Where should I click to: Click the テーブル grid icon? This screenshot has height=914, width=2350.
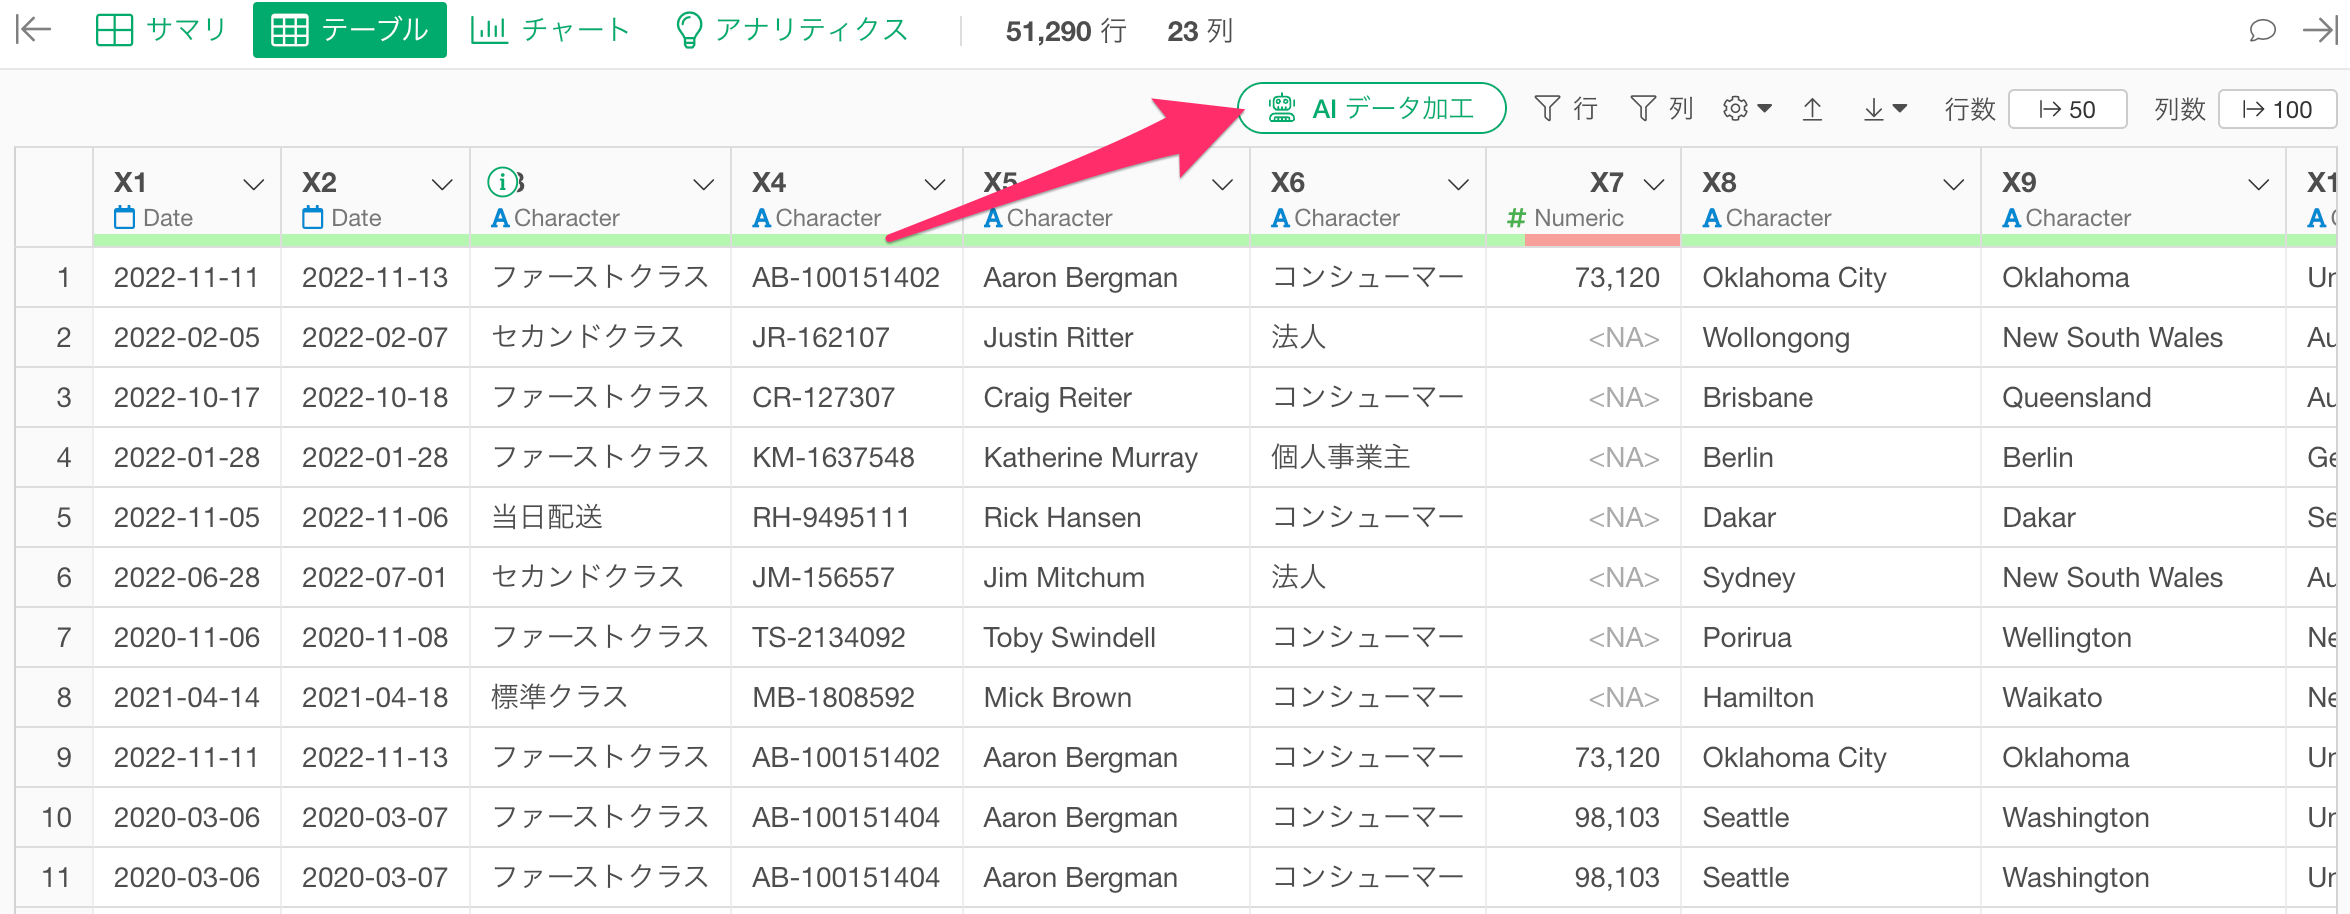pyautogui.click(x=290, y=30)
